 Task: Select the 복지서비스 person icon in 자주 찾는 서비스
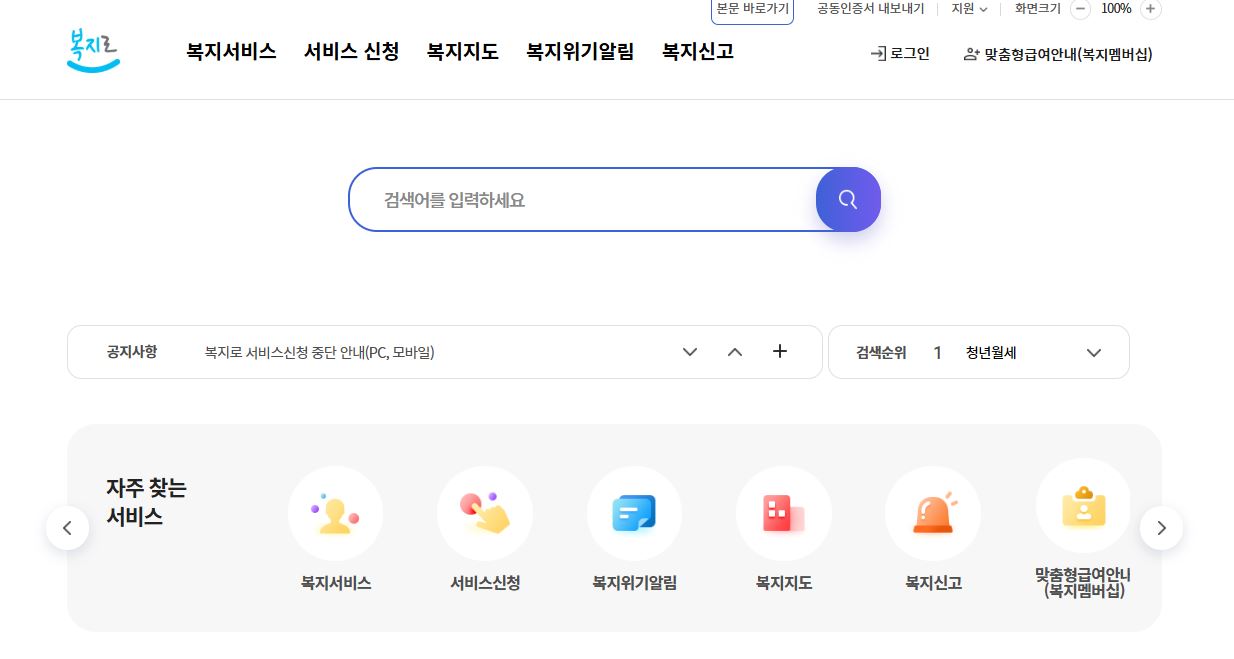[x=335, y=513]
